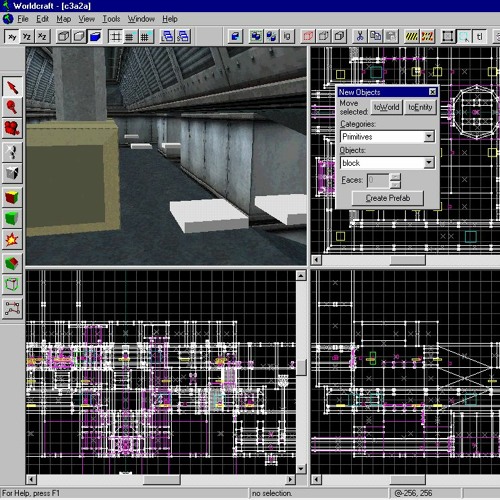
Task: Select the Path tool
Action: pos(12,308)
